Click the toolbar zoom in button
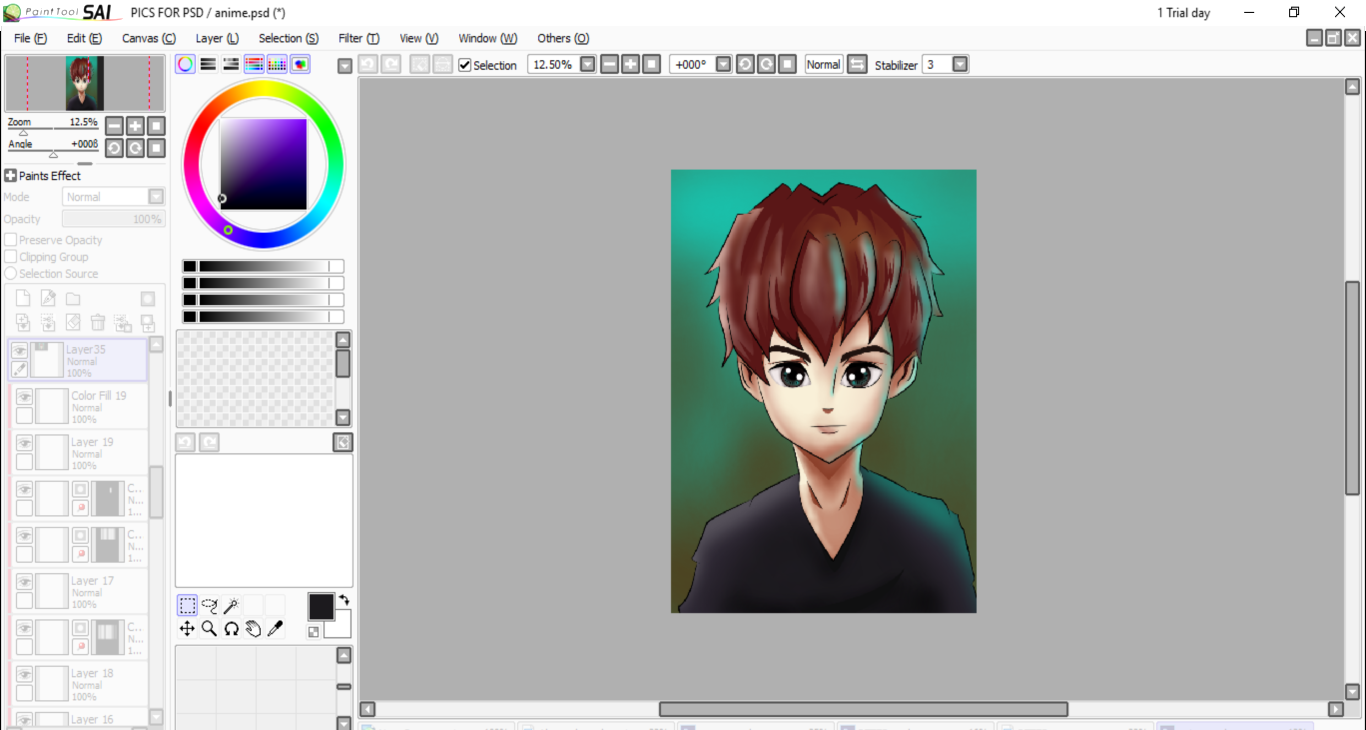This screenshot has height=730, width=1366. [x=630, y=64]
